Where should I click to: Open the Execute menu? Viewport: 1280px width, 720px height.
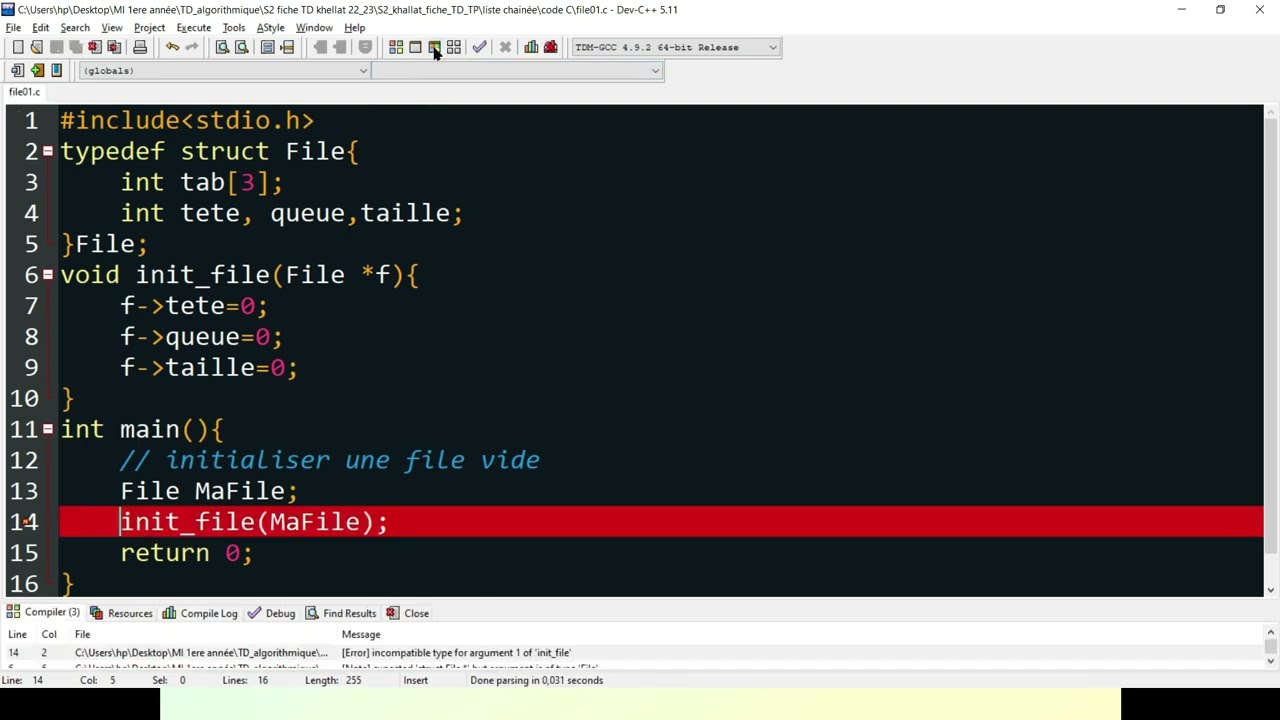tap(193, 27)
